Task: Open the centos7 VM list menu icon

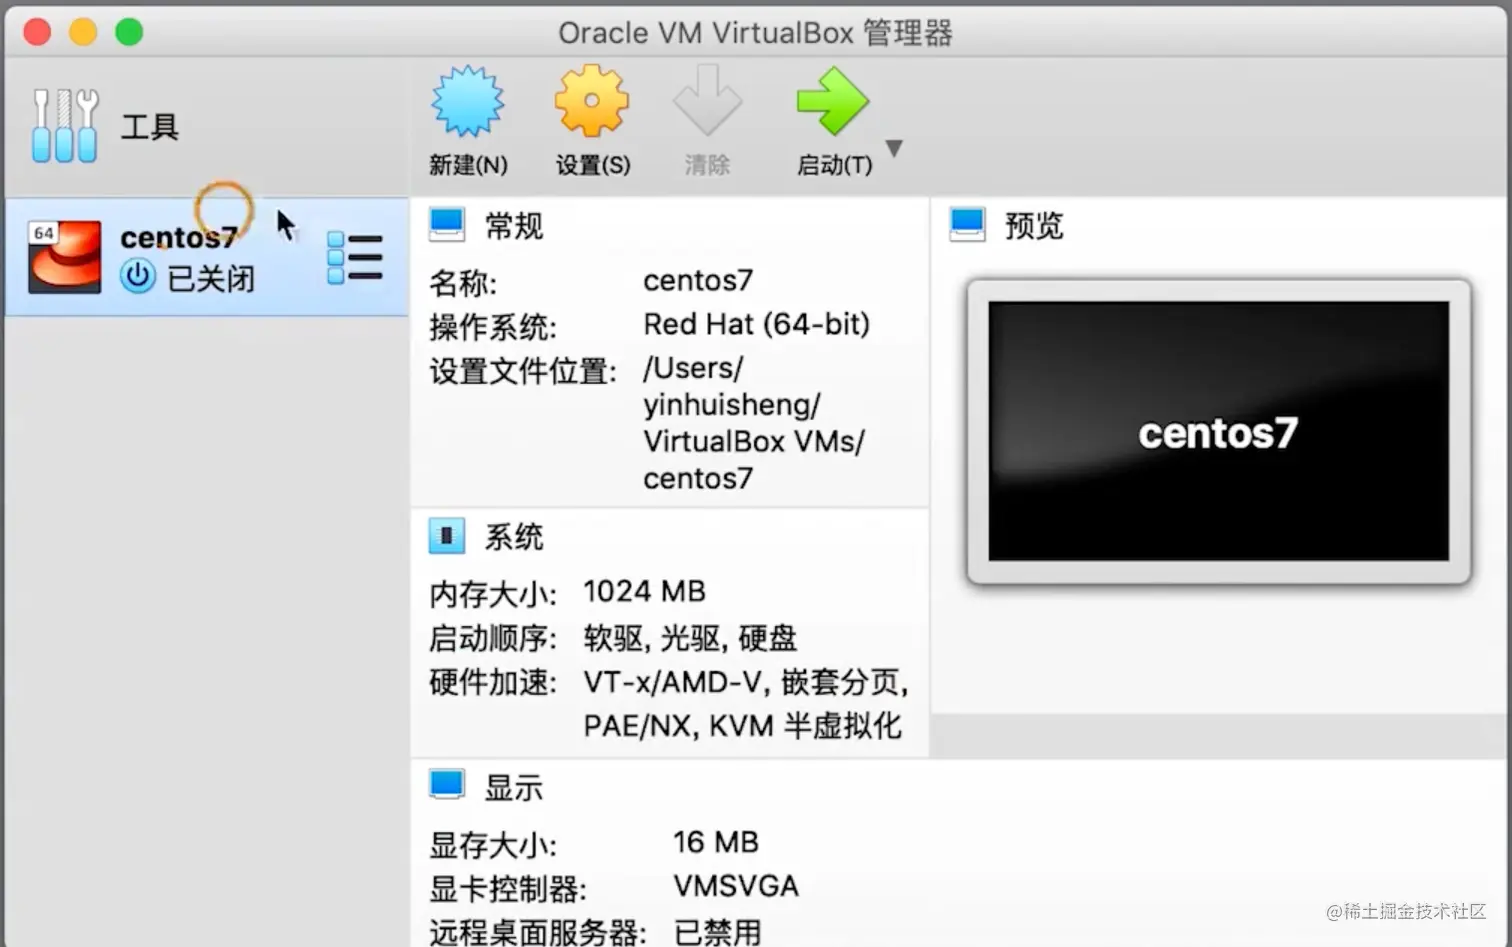Action: click(x=355, y=258)
